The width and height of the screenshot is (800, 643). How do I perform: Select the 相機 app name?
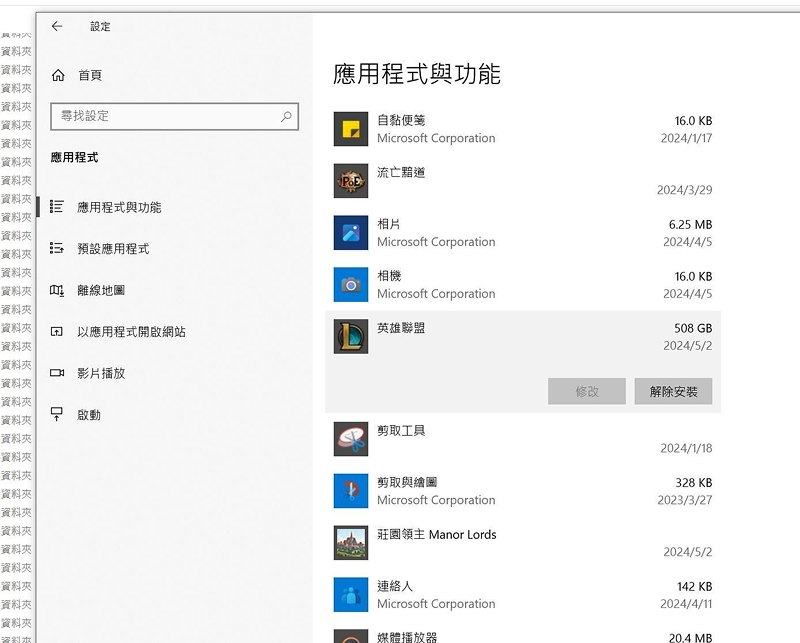coord(389,276)
